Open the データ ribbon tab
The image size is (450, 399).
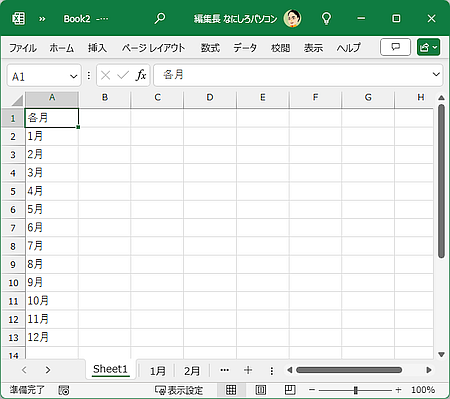point(245,48)
